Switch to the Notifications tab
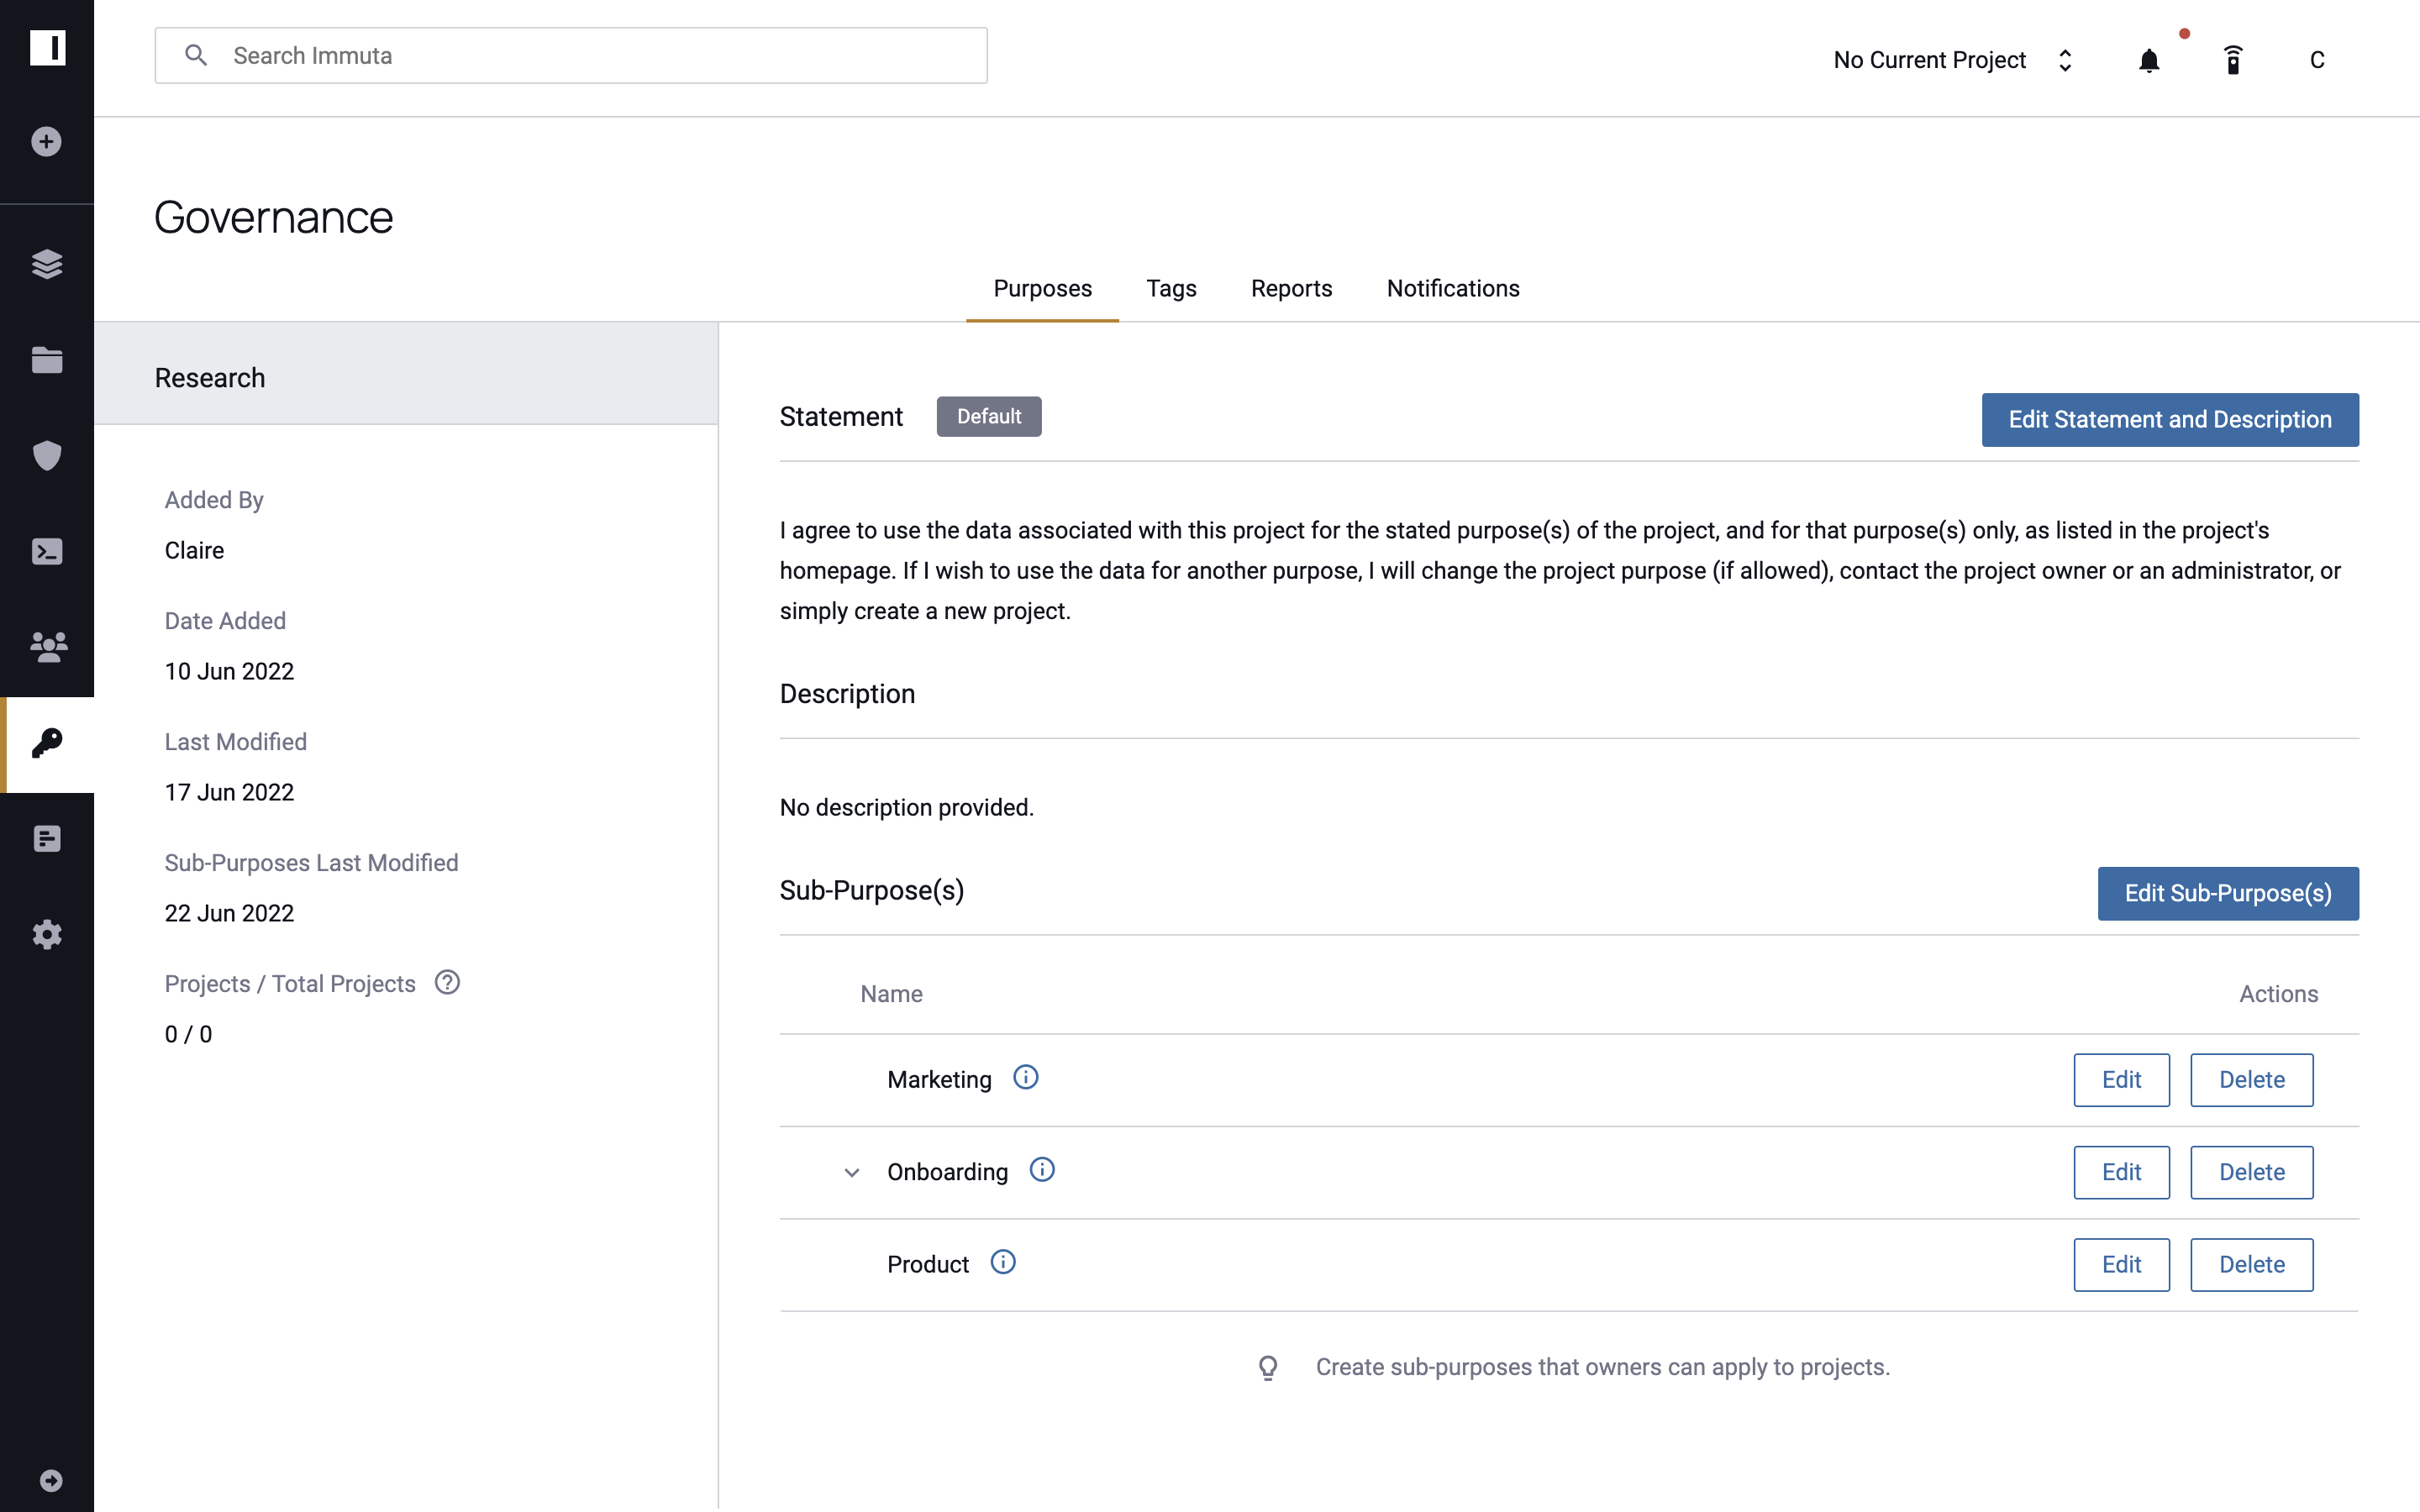Viewport: 2420px width, 1512px height. 1452,288
